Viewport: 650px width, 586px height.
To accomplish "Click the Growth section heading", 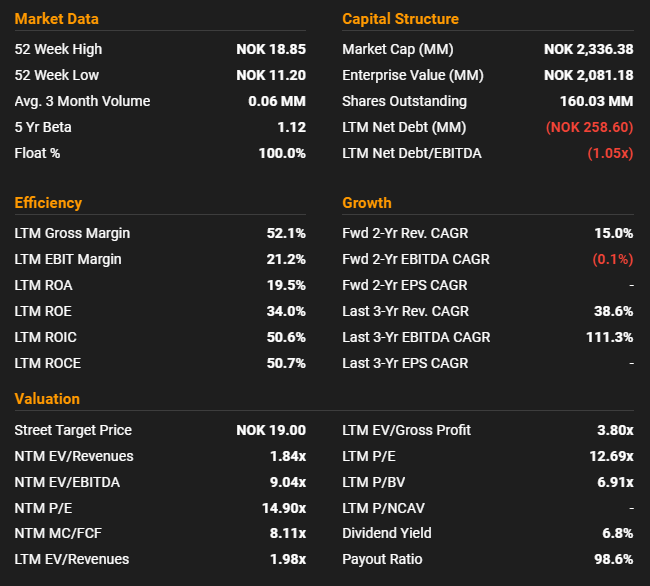I will (x=367, y=203).
